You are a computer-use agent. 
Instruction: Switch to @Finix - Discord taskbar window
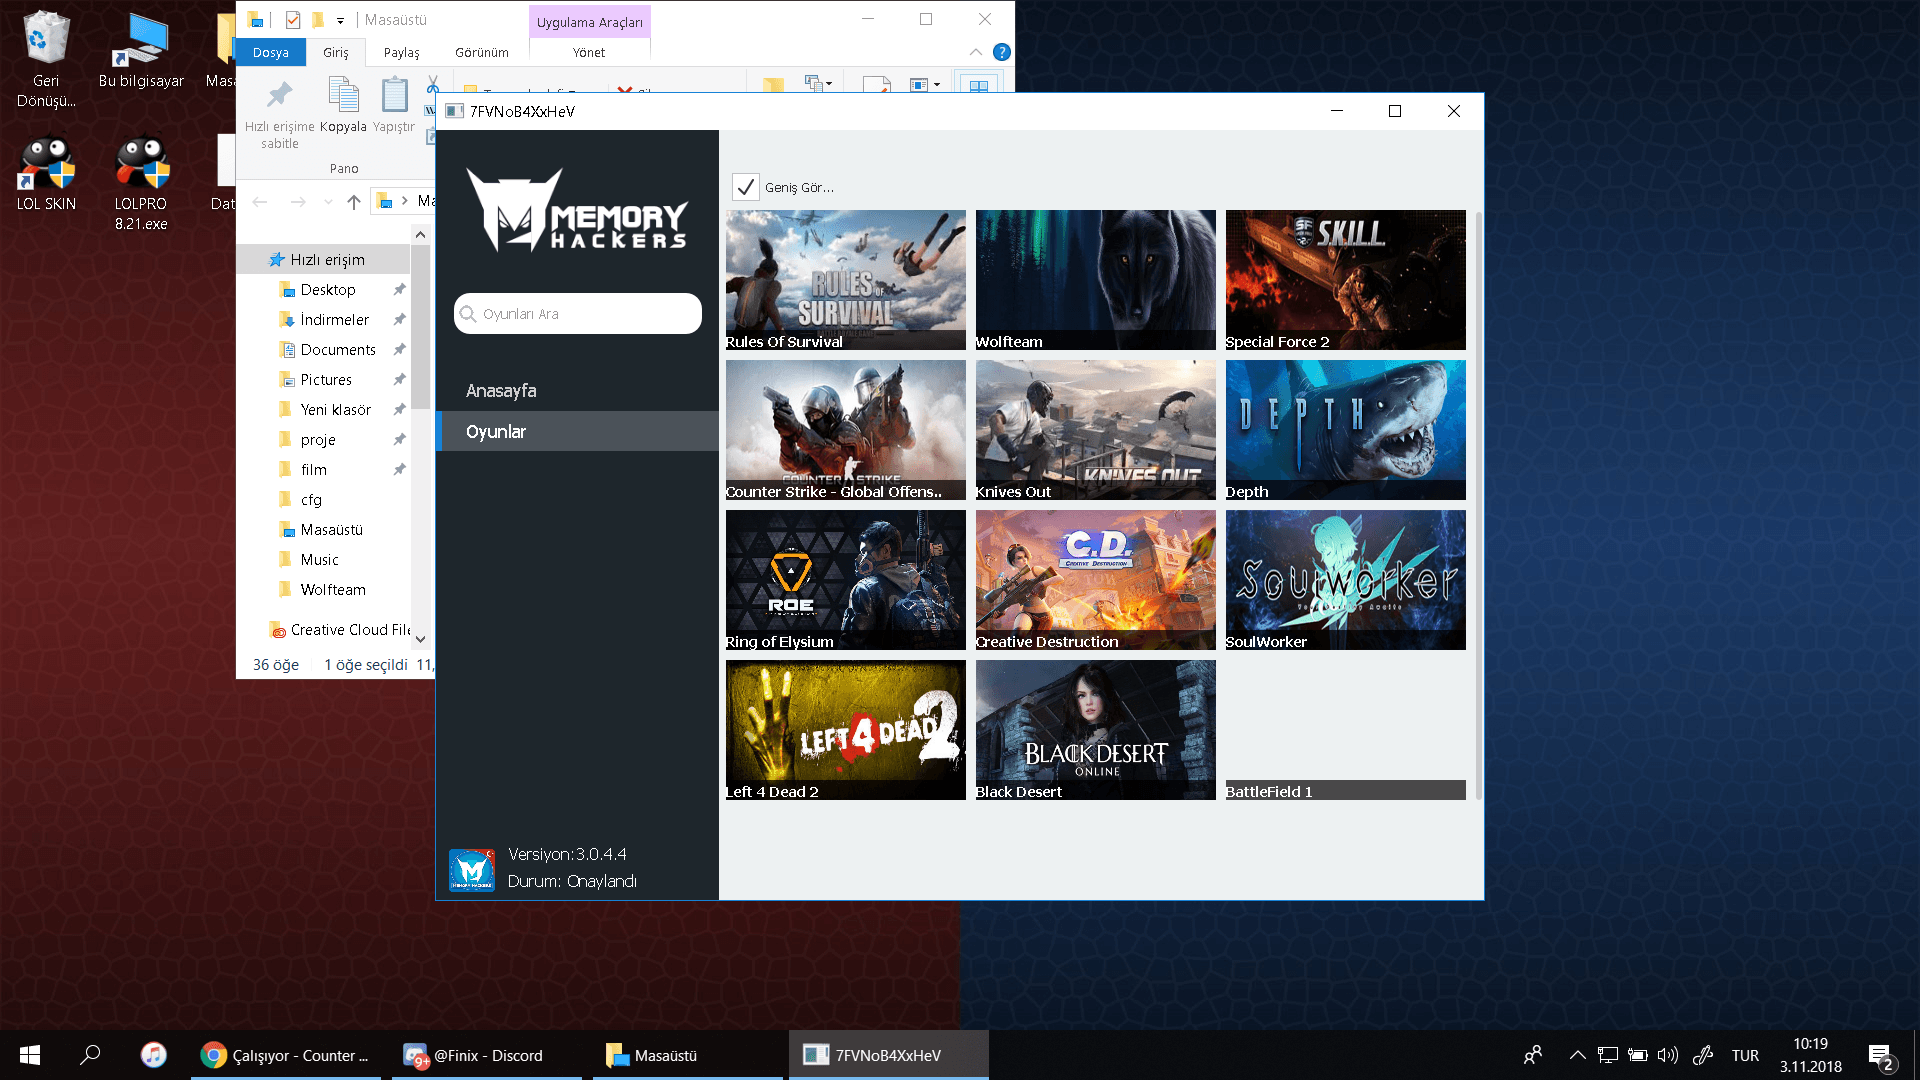[x=487, y=1055]
